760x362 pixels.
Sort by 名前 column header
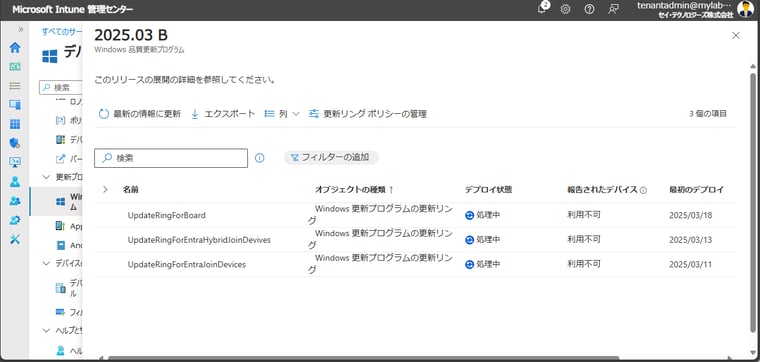pyautogui.click(x=130, y=190)
